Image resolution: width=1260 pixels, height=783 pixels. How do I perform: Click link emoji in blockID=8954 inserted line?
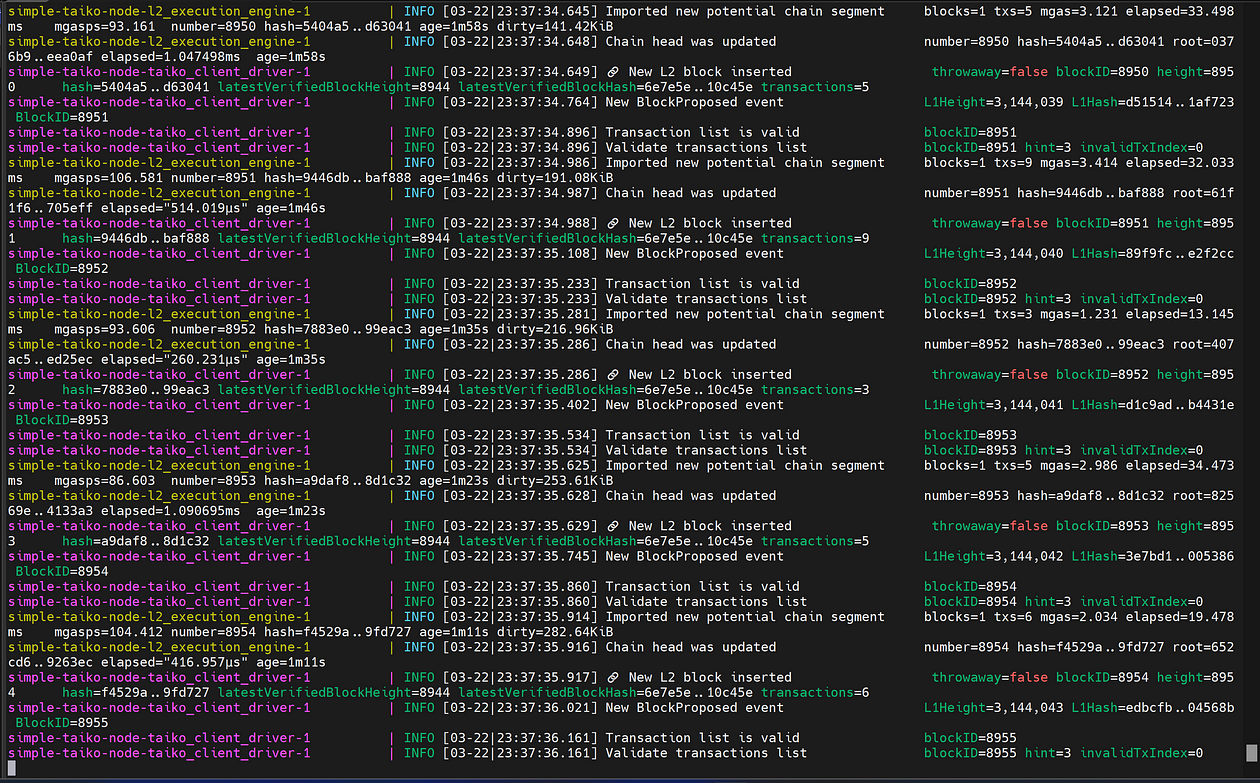coord(612,677)
